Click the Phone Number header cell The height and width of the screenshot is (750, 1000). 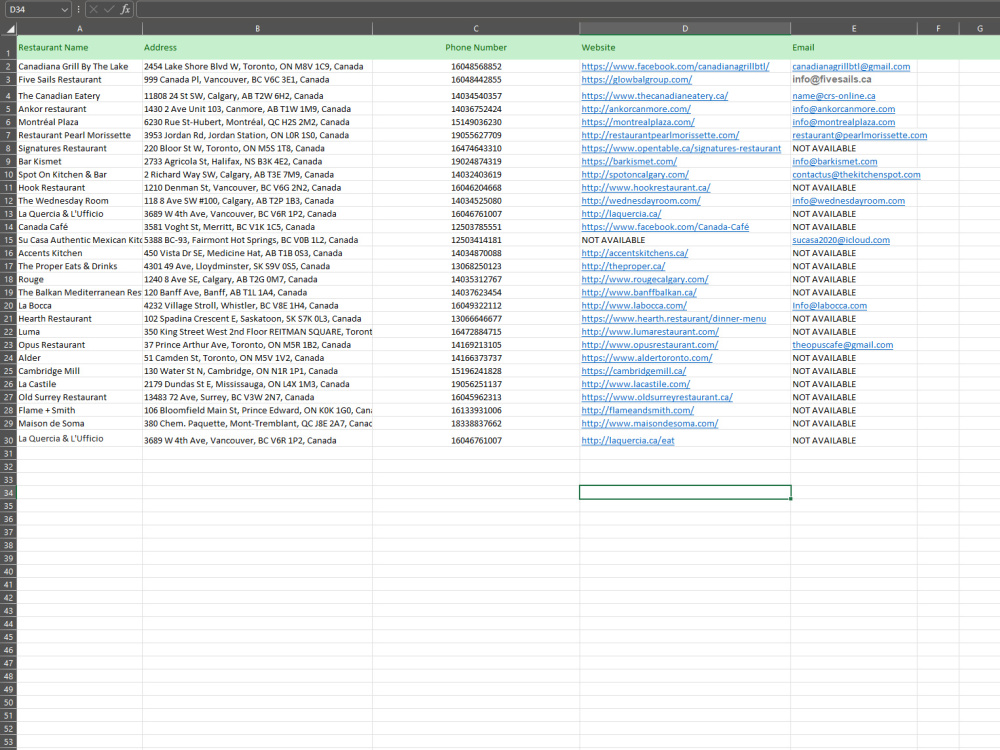point(476,48)
